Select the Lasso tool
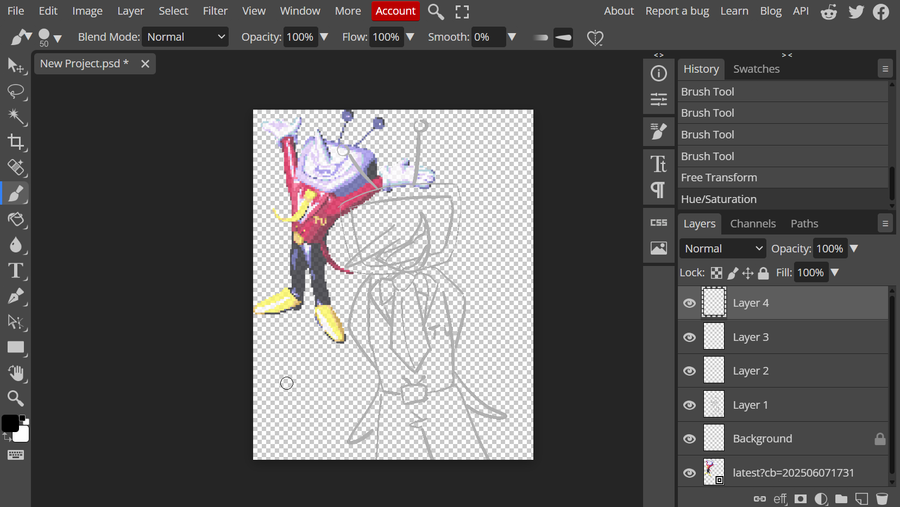Screen dimensions: 900x507 pos(15,91)
